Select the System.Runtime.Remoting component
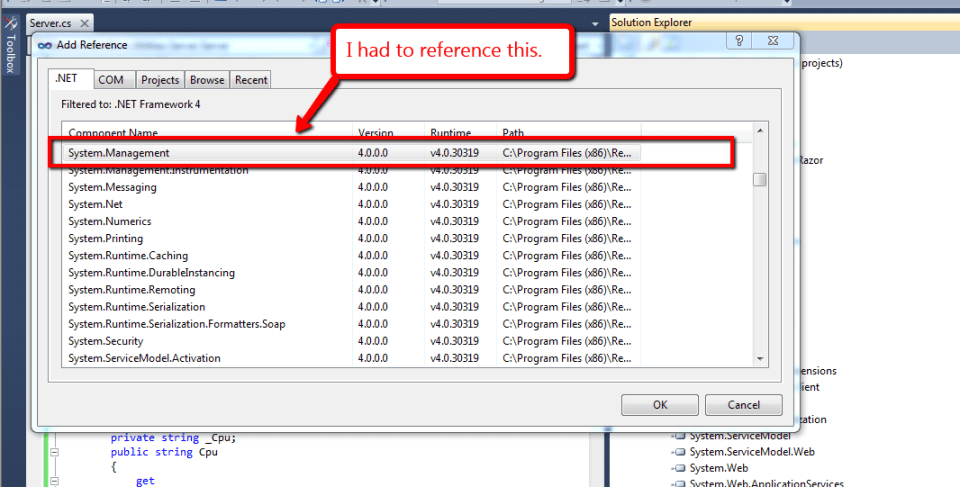The height and width of the screenshot is (487, 960). point(132,290)
